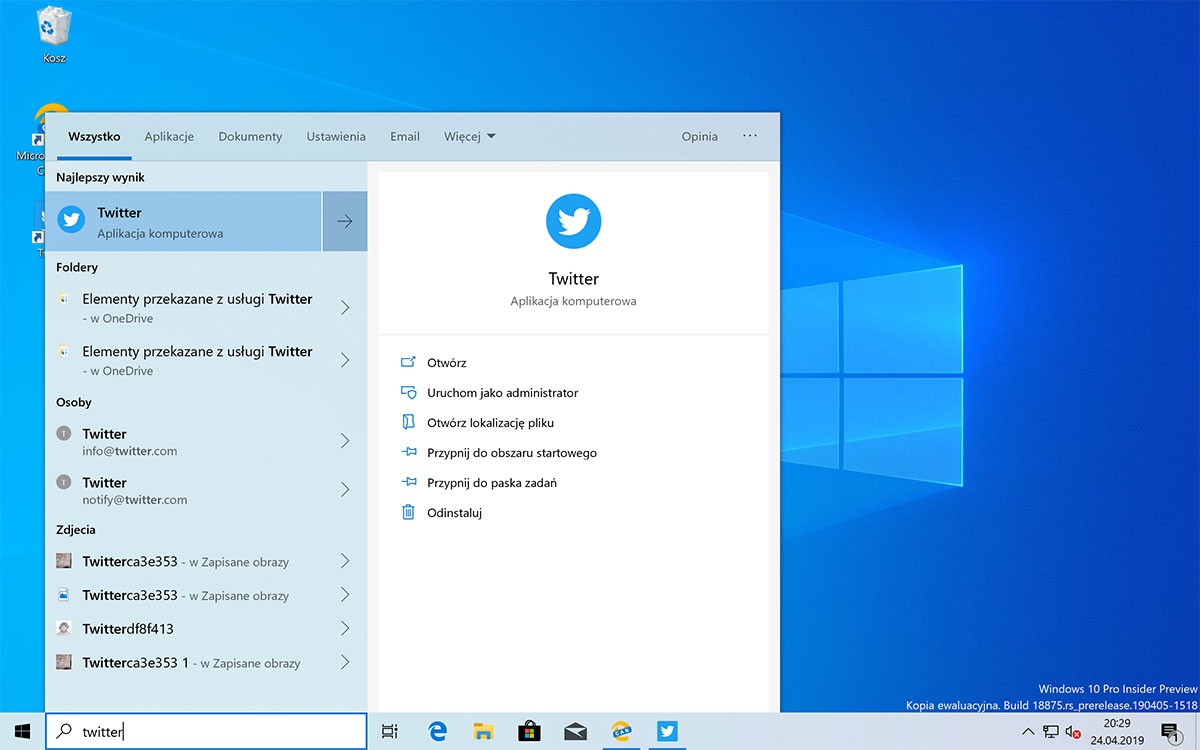Expand the info@twitter.com contact chevron

point(345,441)
